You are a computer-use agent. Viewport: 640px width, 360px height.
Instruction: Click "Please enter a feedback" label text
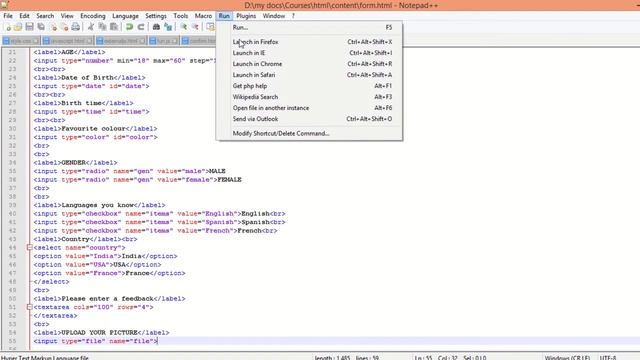coord(107,298)
